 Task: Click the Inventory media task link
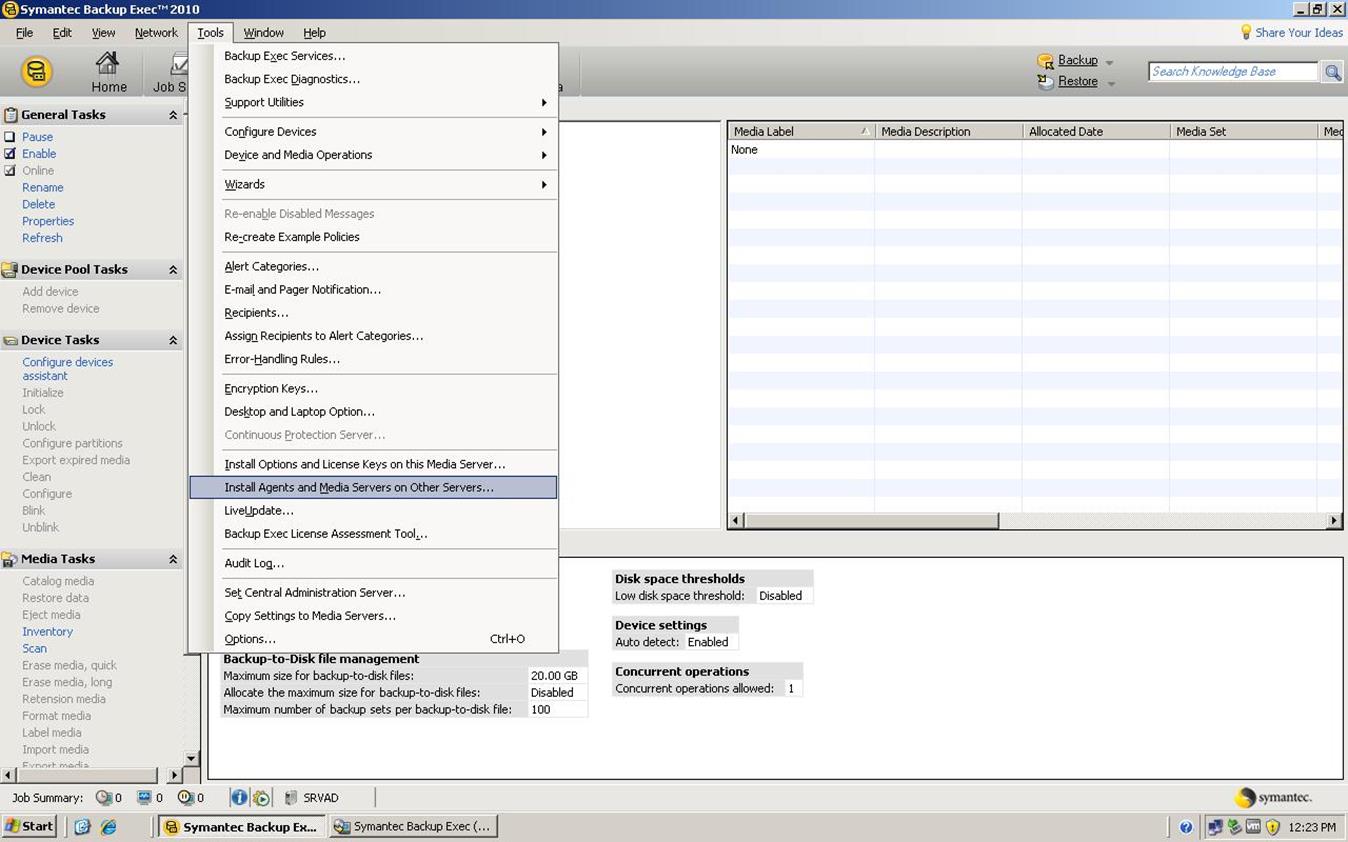47,632
